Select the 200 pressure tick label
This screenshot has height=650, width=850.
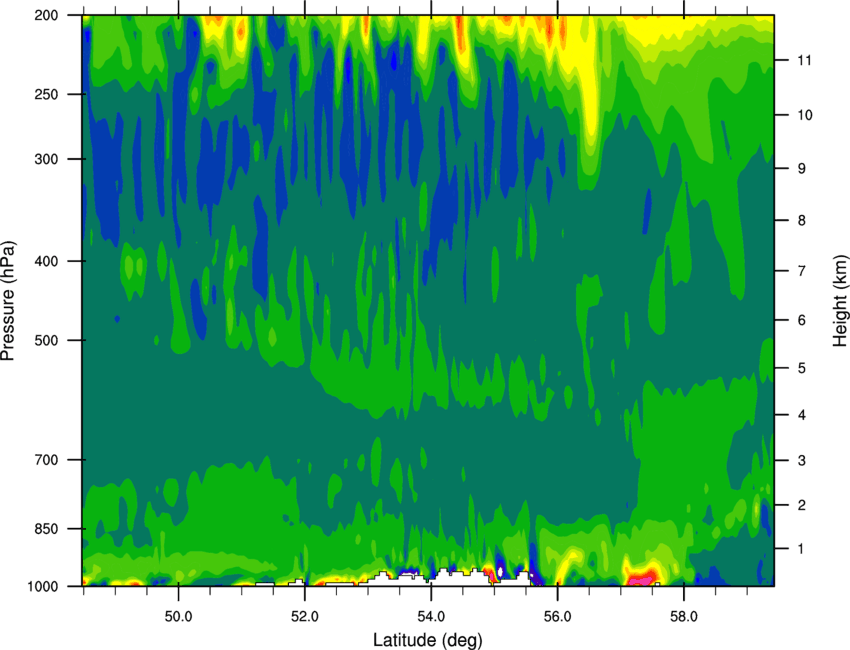pos(47,15)
